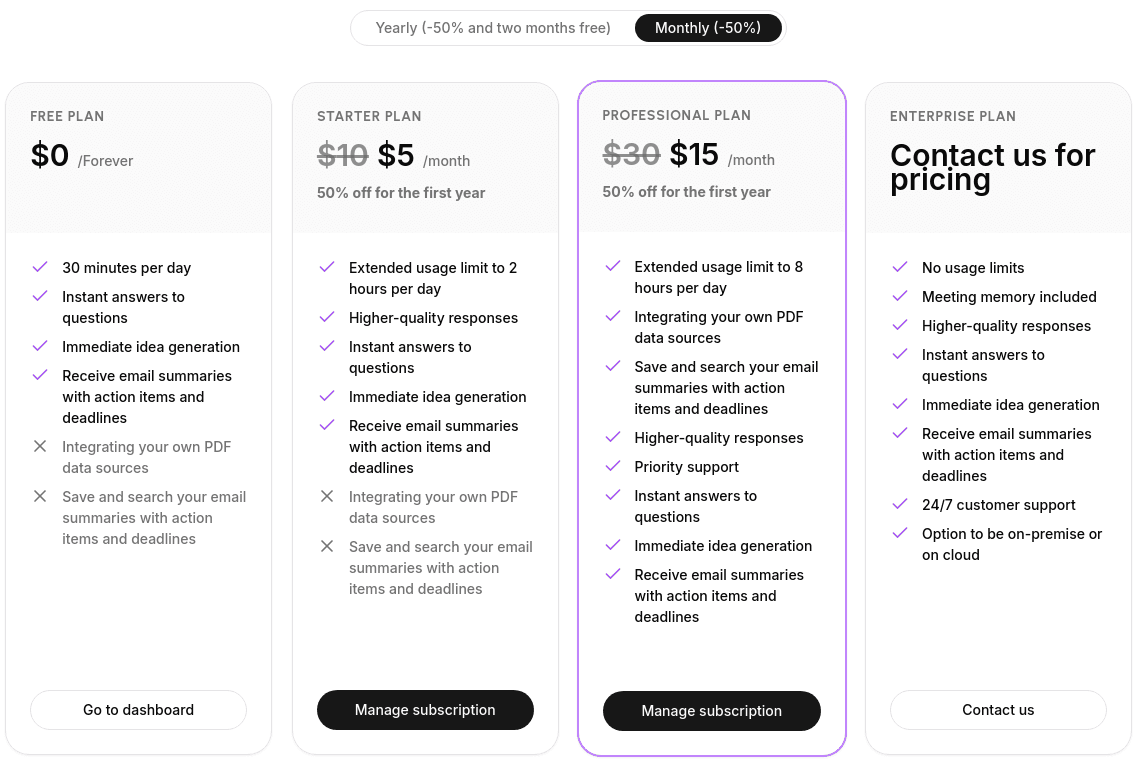
Task: Click checkmark beside 'Meeting memory included'
Action: click(900, 297)
